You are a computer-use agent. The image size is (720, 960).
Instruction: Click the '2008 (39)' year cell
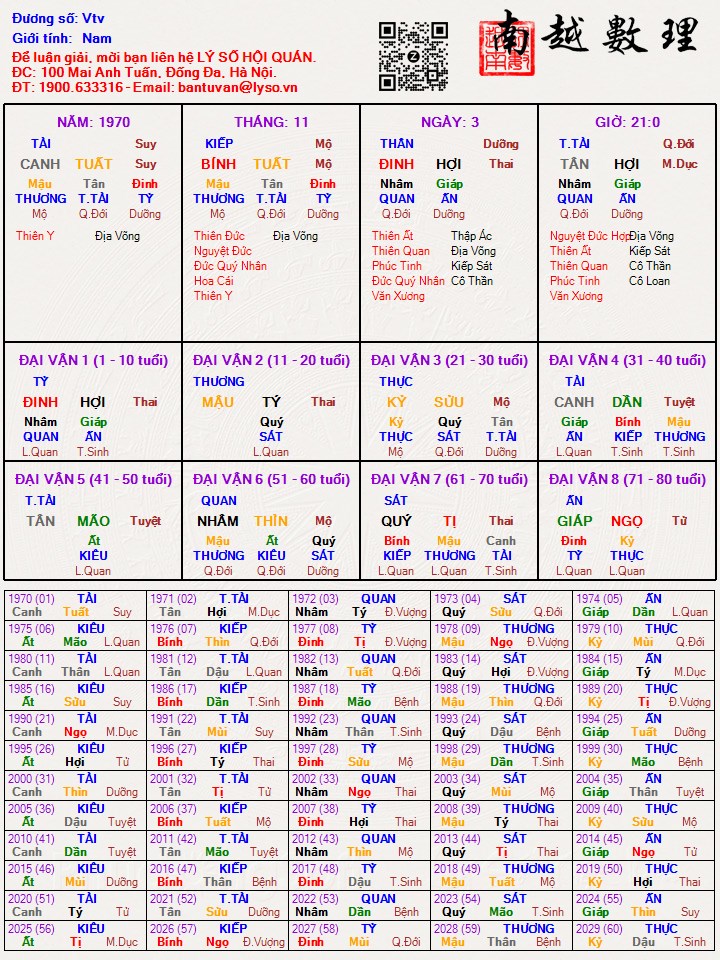point(502,816)
